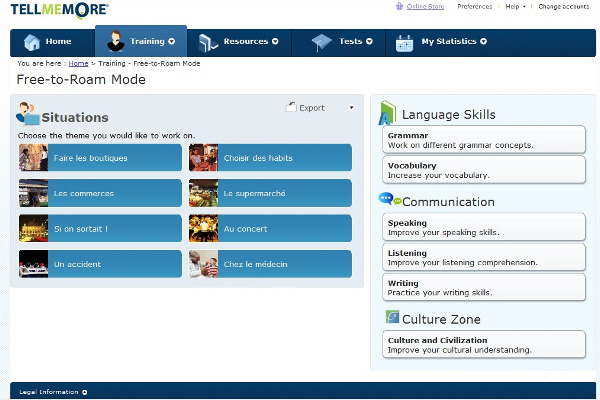Click the Home house icon
Screen dimensions: 600x400
[x=32, y=42]
